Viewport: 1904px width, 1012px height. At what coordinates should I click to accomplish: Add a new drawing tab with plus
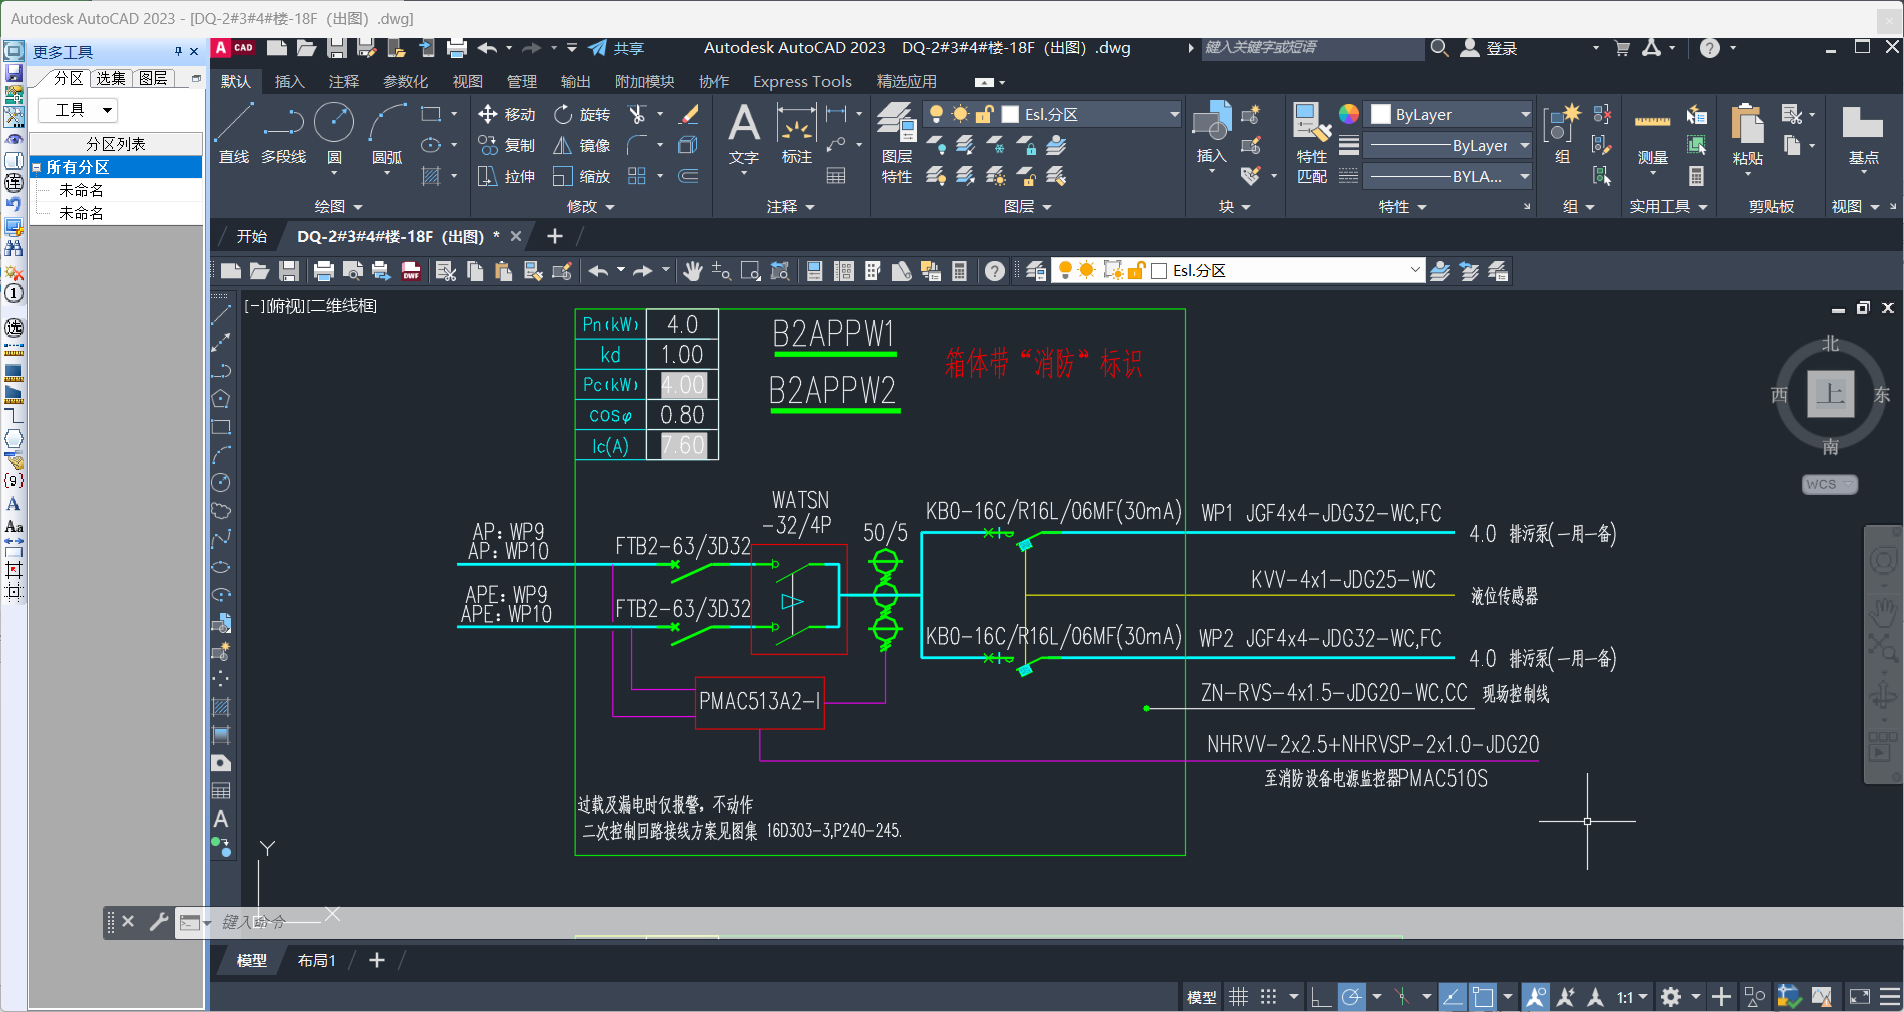[x=555, y=237]
